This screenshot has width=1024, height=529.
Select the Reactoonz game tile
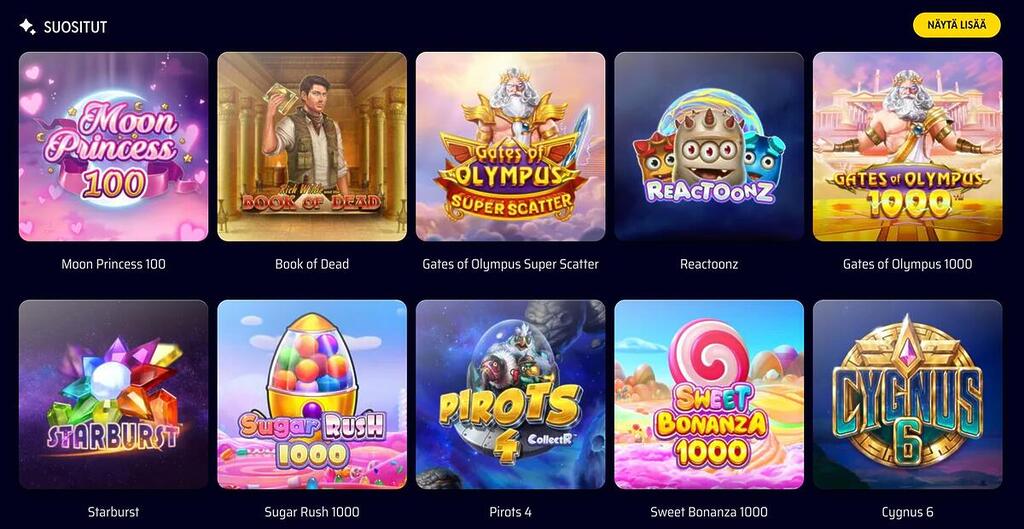709,147
